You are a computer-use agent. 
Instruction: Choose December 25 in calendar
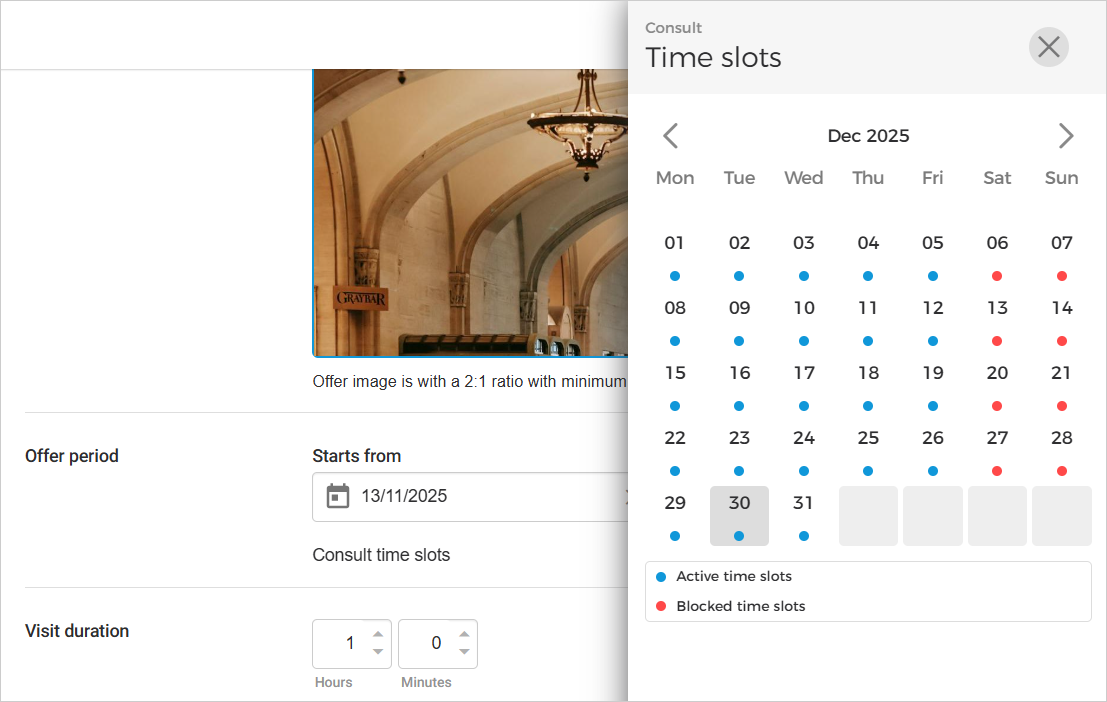coord(868,450)
